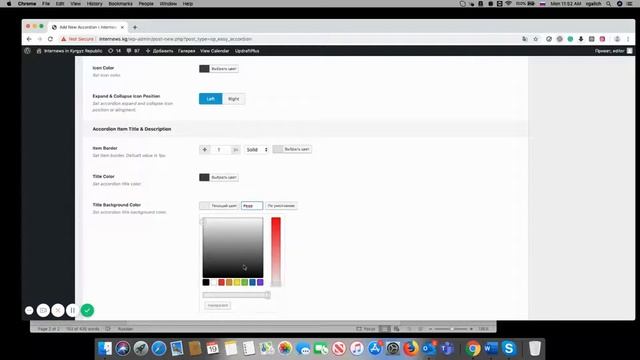Set icon position to Left

(211, 99)
